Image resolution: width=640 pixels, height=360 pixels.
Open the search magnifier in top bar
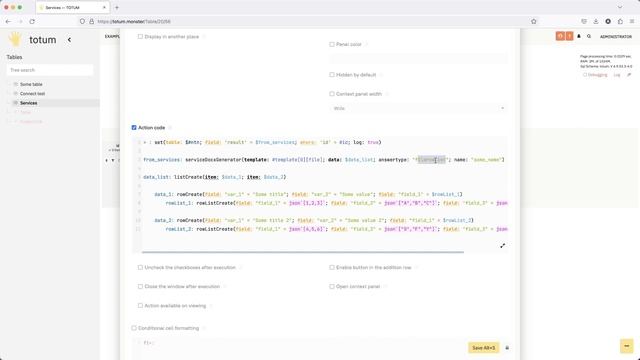pyautogui.click(x=589, y=36)
